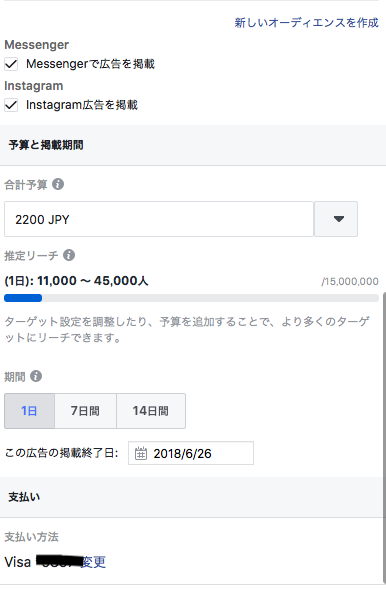Select the 1日 duration tab
The width and height of the screenshot is (386, 589).
29,411
